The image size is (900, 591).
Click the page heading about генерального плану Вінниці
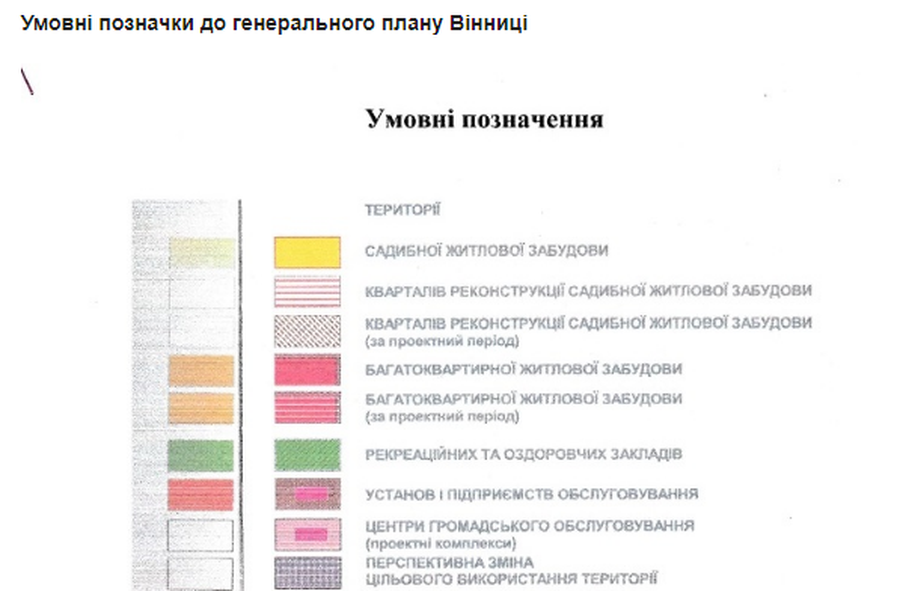coord(274,23)
